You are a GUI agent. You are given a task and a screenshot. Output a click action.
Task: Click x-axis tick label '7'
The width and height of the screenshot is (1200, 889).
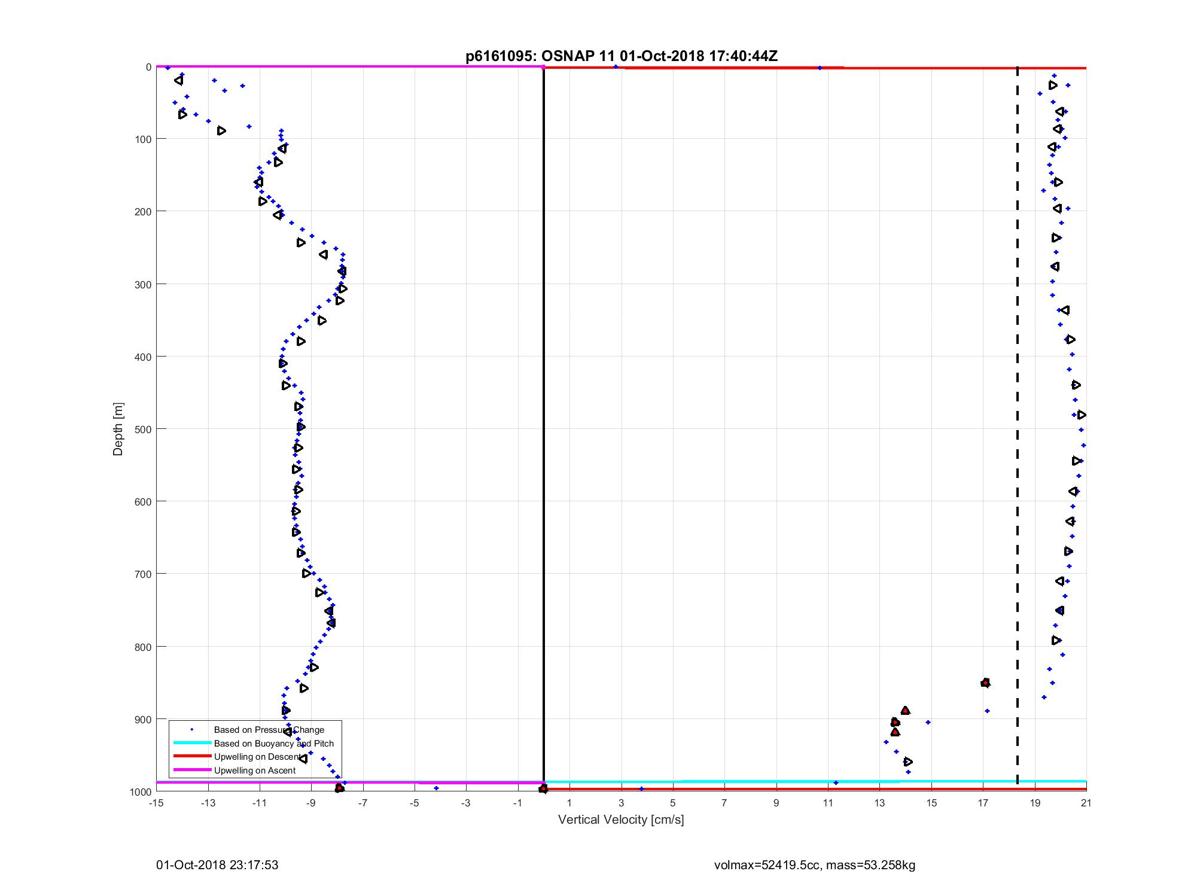[x=724, y=802]
